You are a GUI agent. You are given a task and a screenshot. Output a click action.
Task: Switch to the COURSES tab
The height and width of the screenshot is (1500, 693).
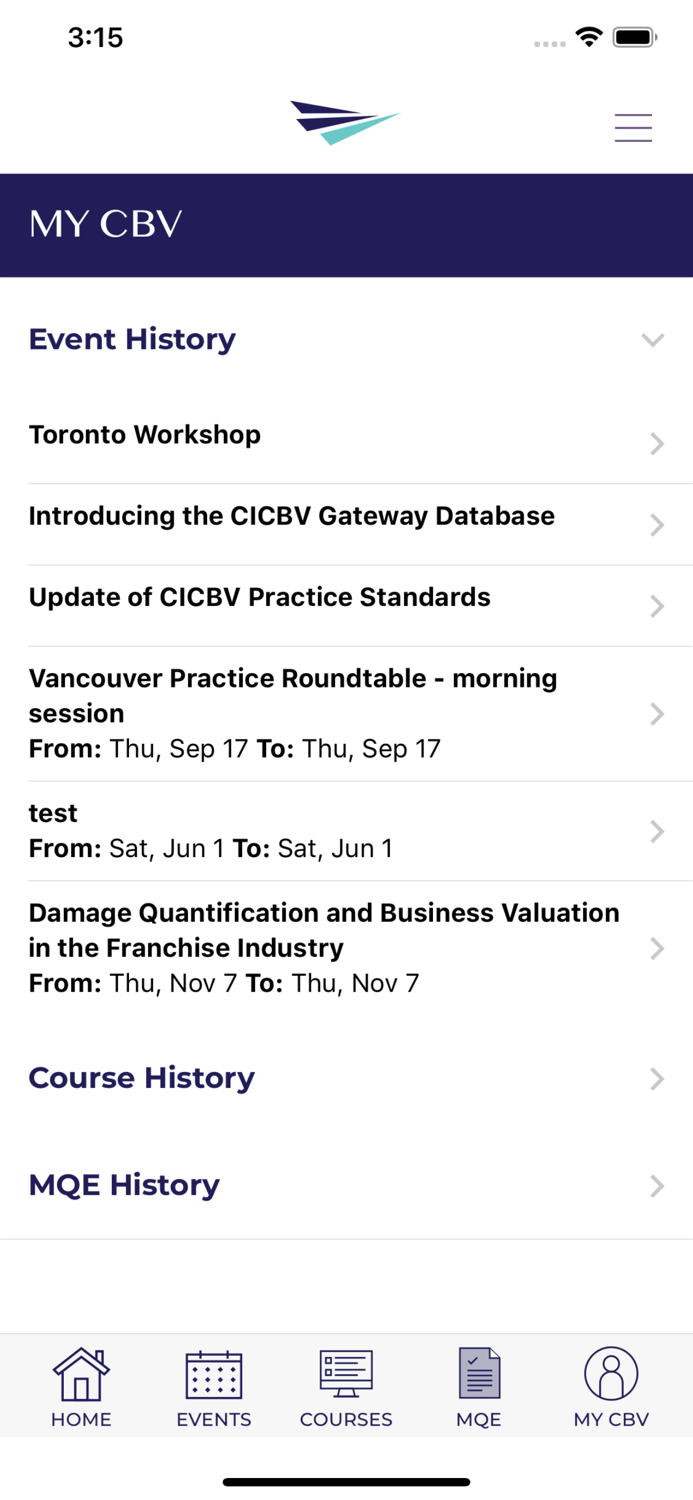point(346,1385)
